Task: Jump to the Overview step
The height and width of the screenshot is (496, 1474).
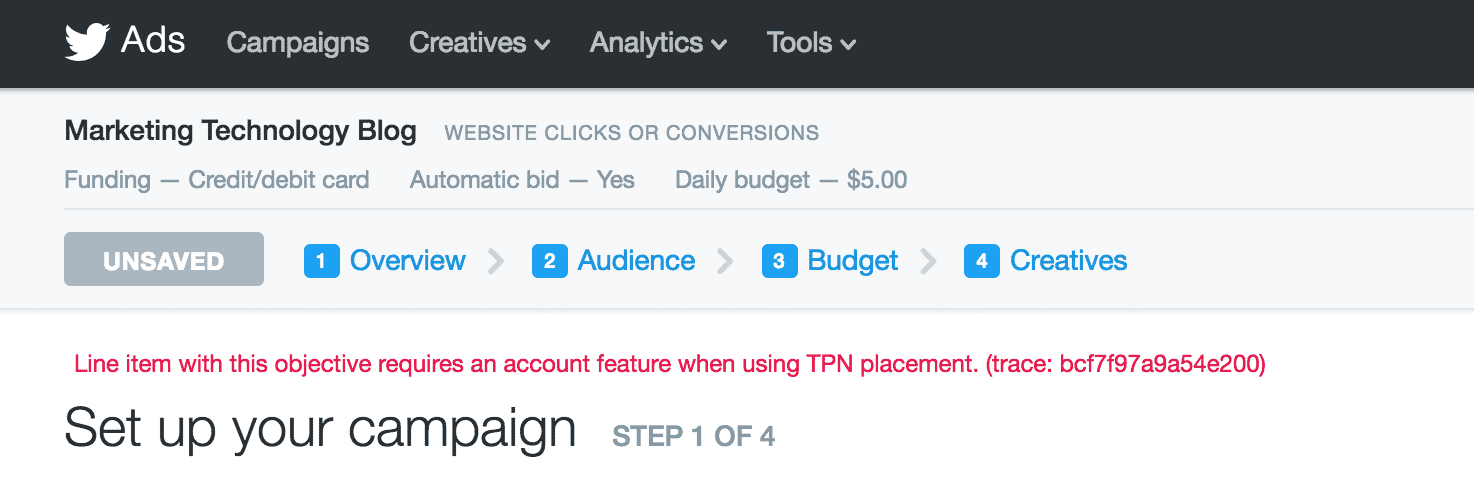Action: point(407,261)
